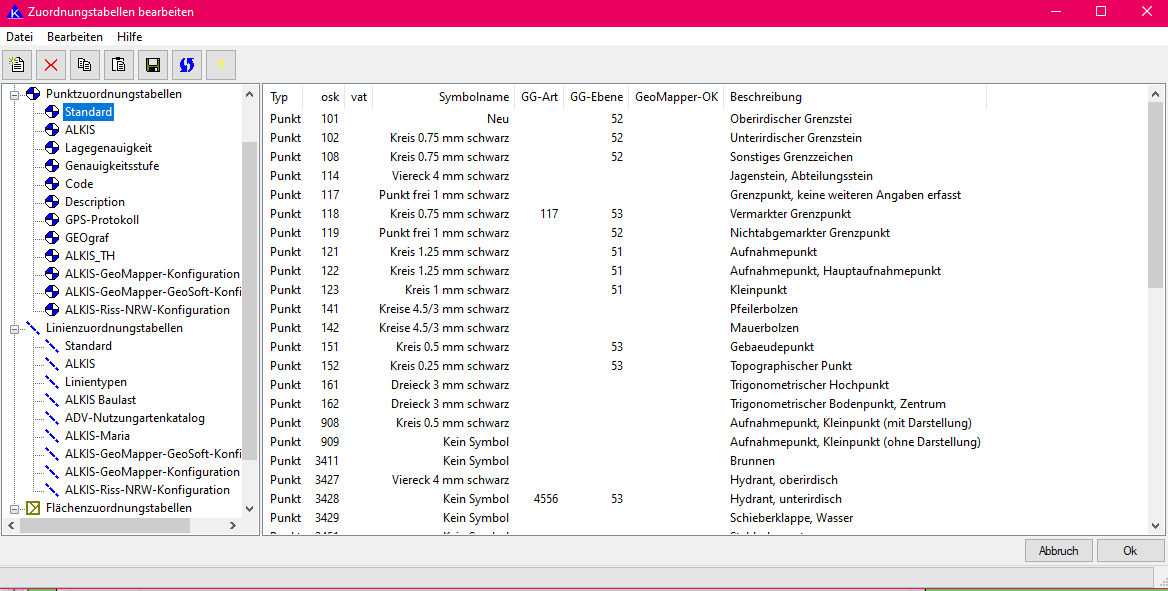The image size is (1168, 591).
Task: Click the blue refresh arrows icon
Action: 187,65
